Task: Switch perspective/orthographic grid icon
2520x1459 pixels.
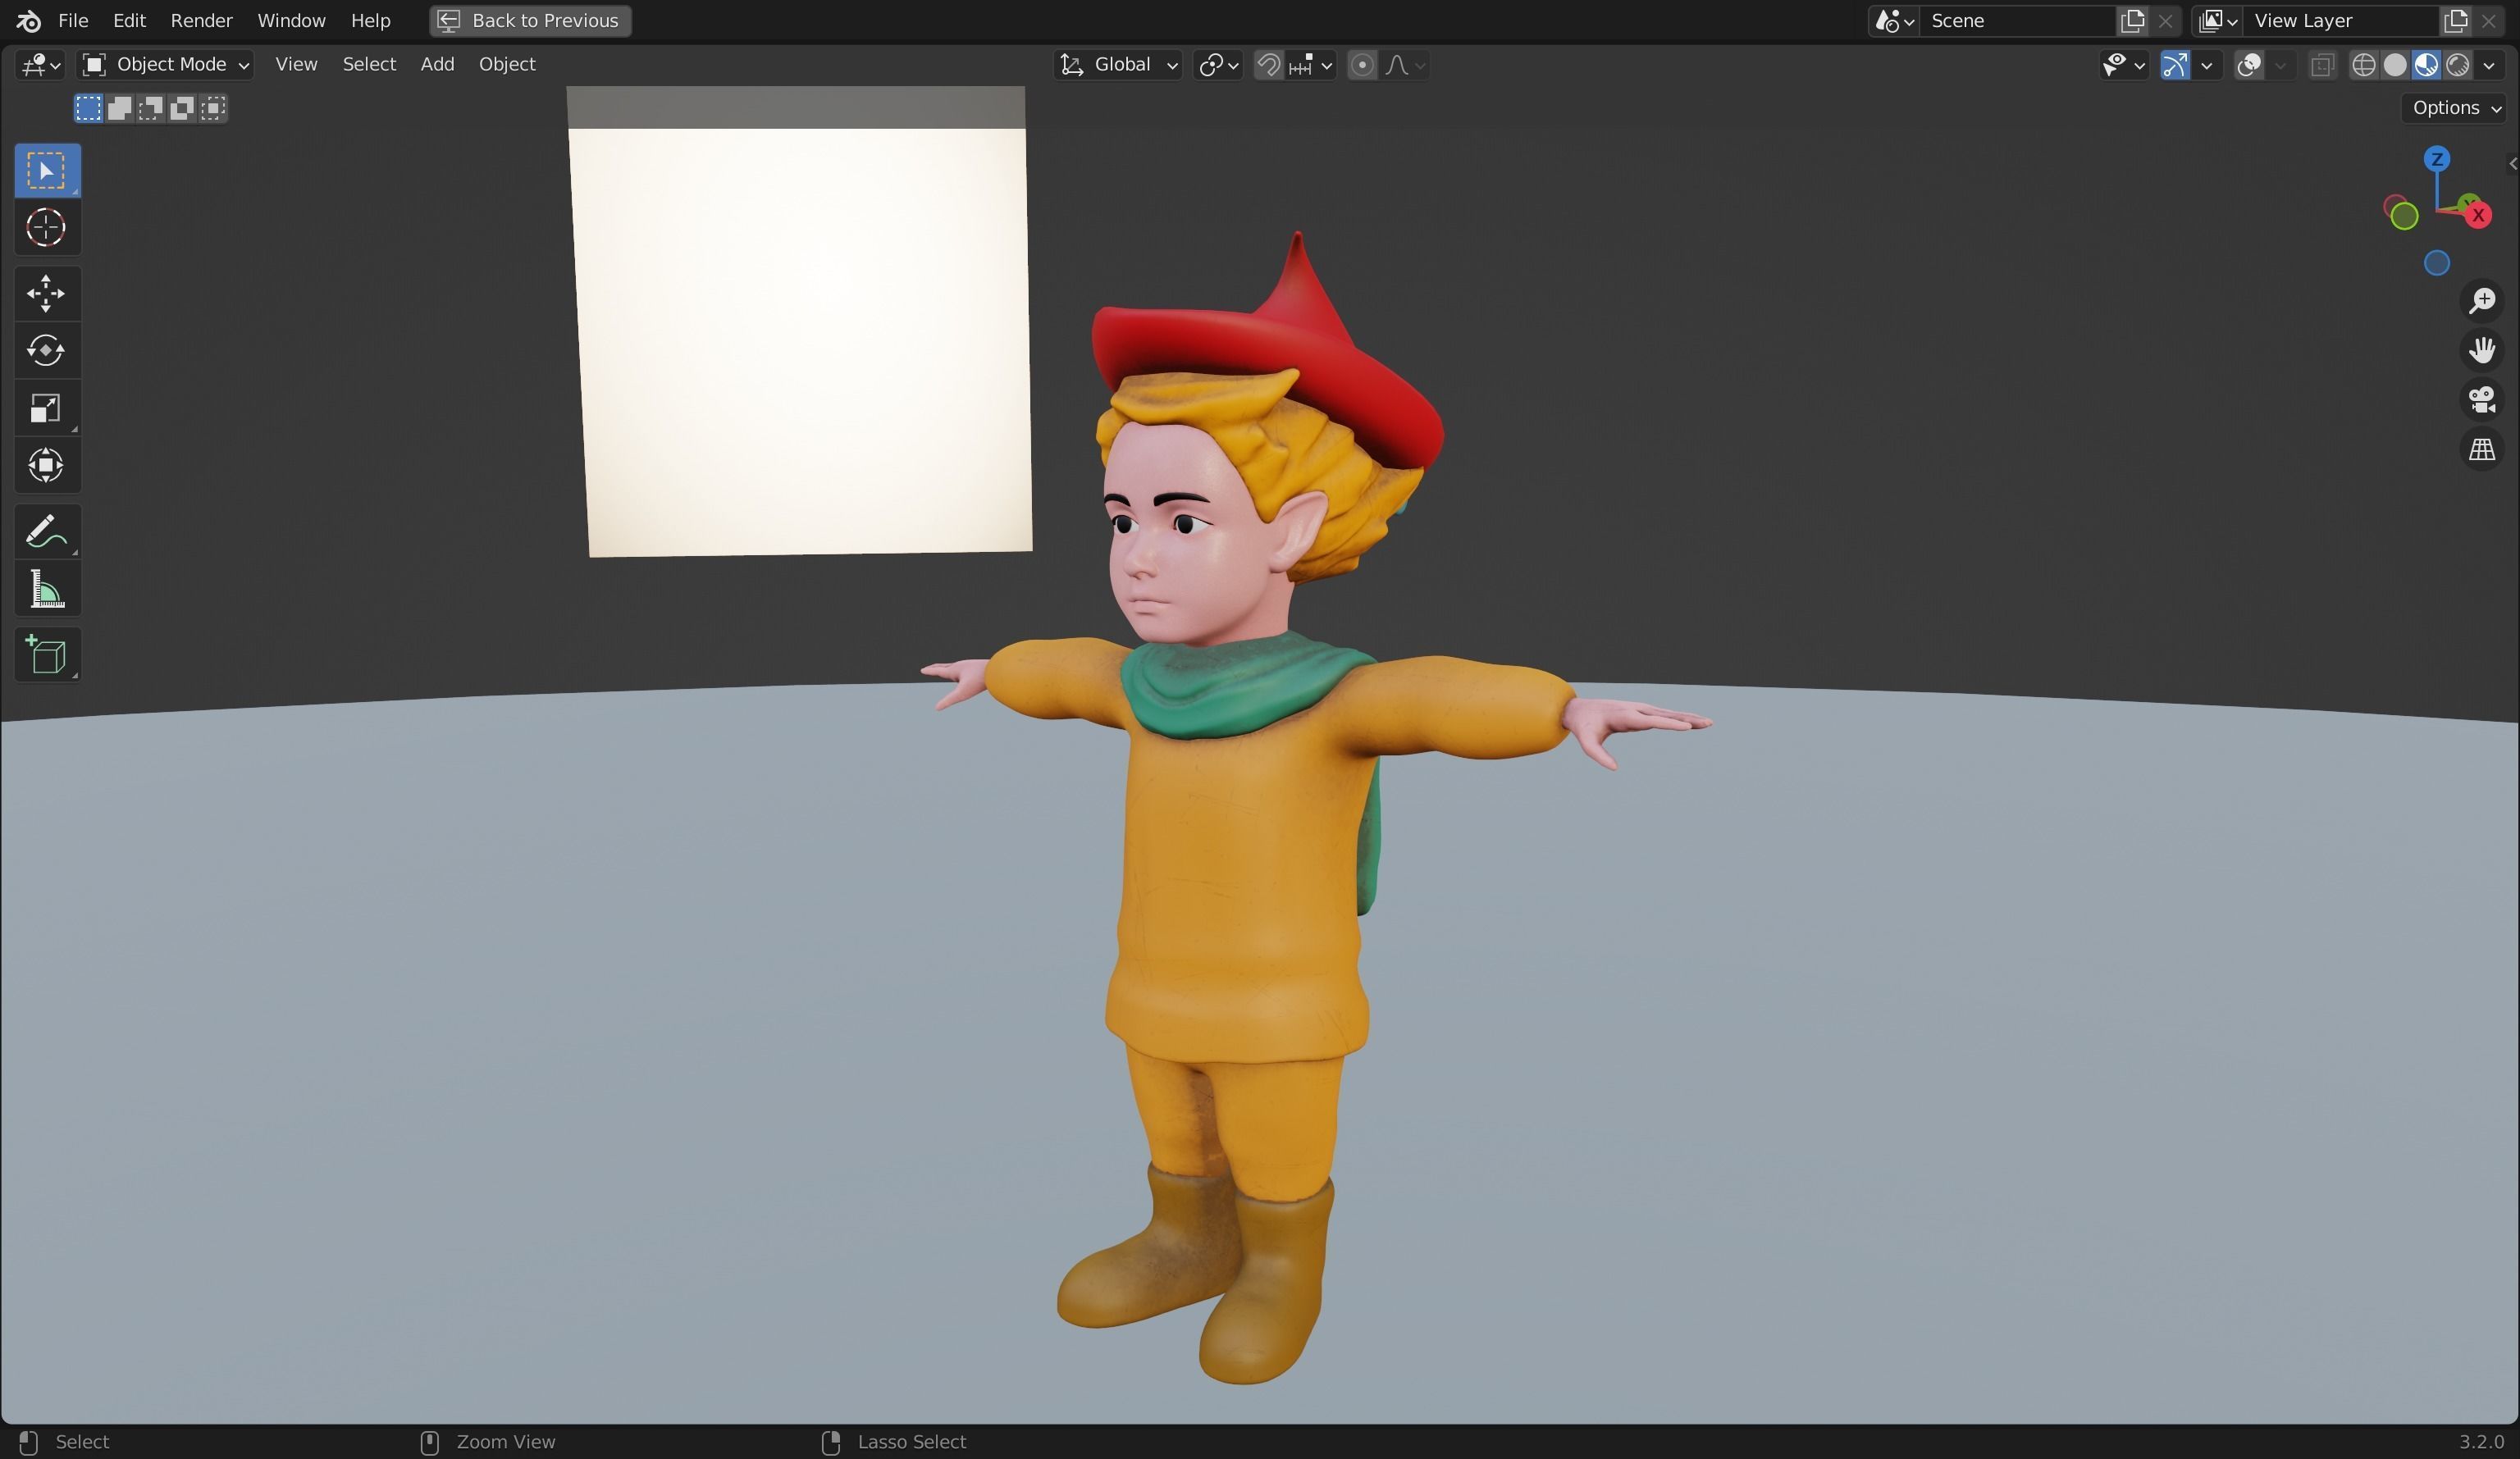Action: [2482, 449]
